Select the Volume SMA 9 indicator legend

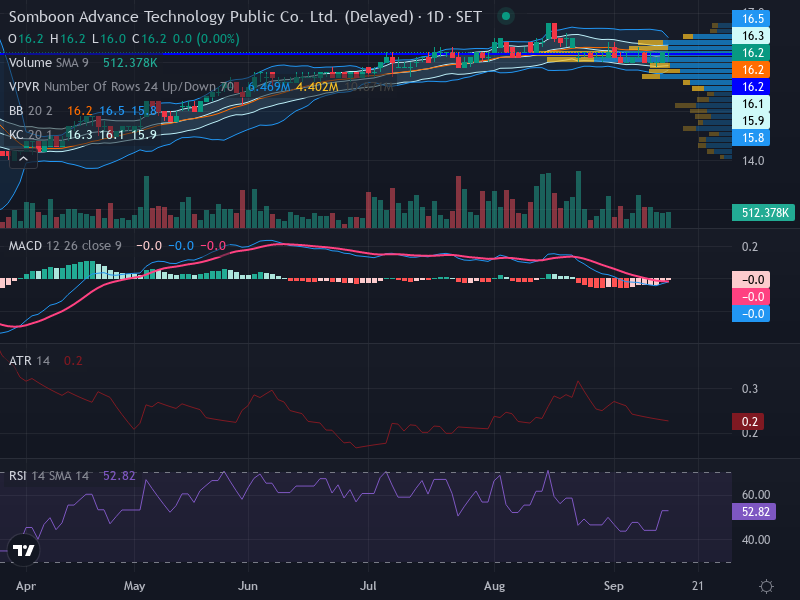tap(48, 63)
